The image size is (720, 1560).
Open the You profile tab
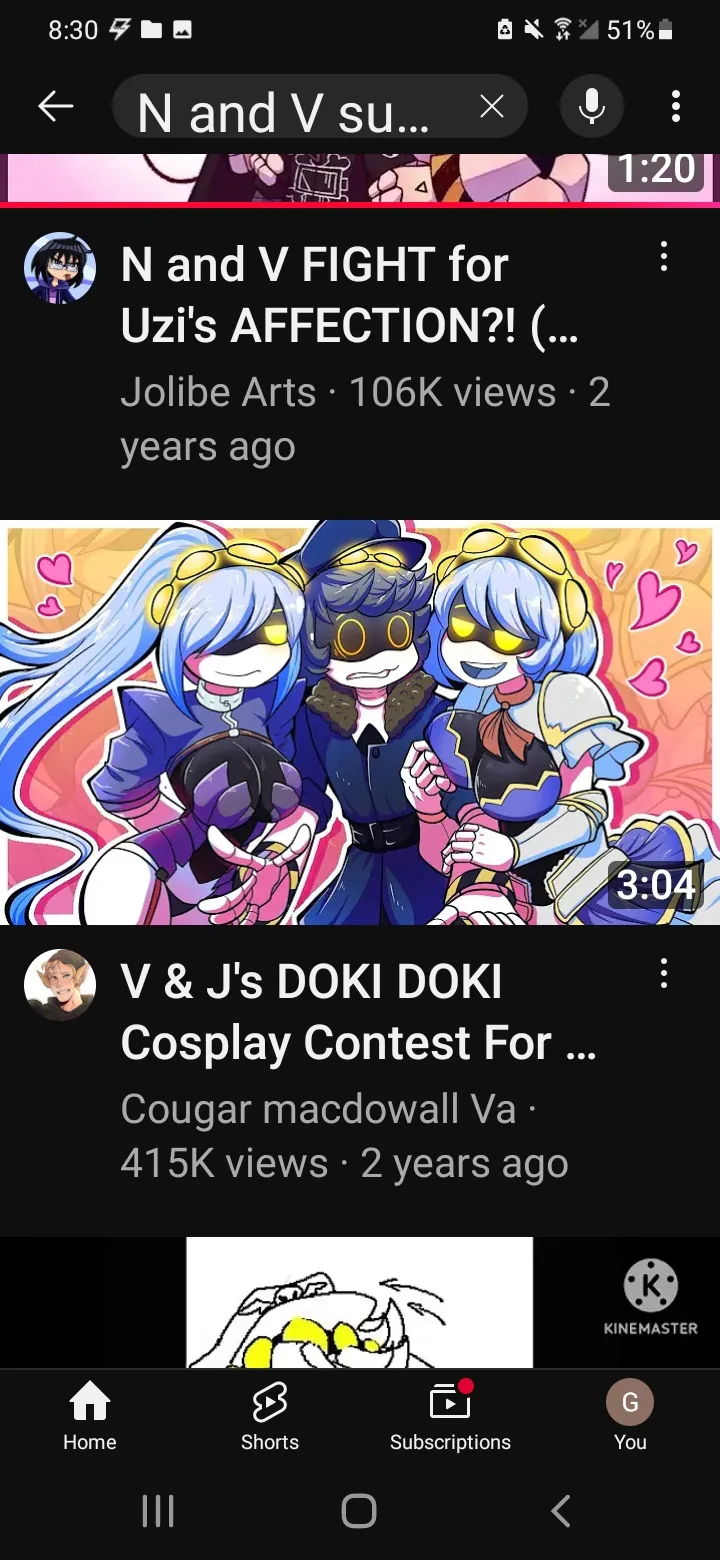[x=630, y=1416]
